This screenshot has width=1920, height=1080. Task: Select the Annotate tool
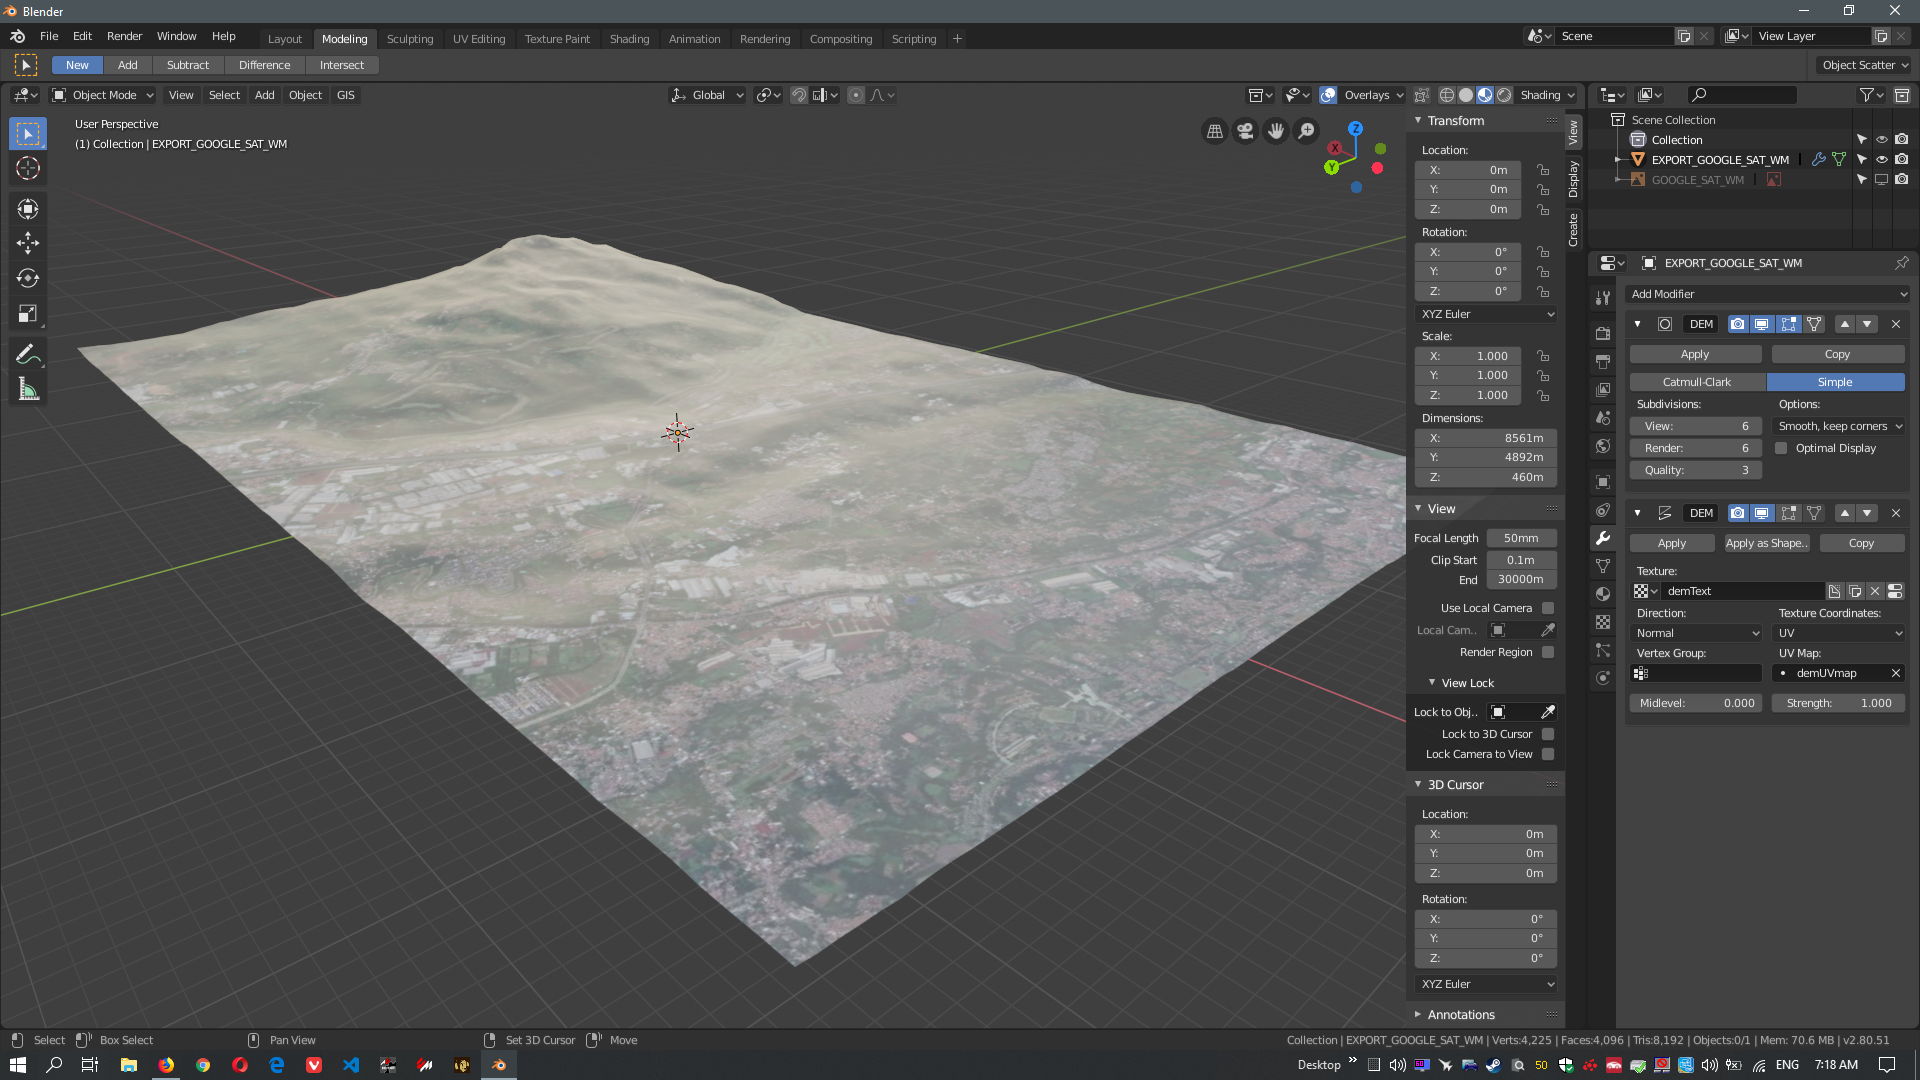point(27,353)
